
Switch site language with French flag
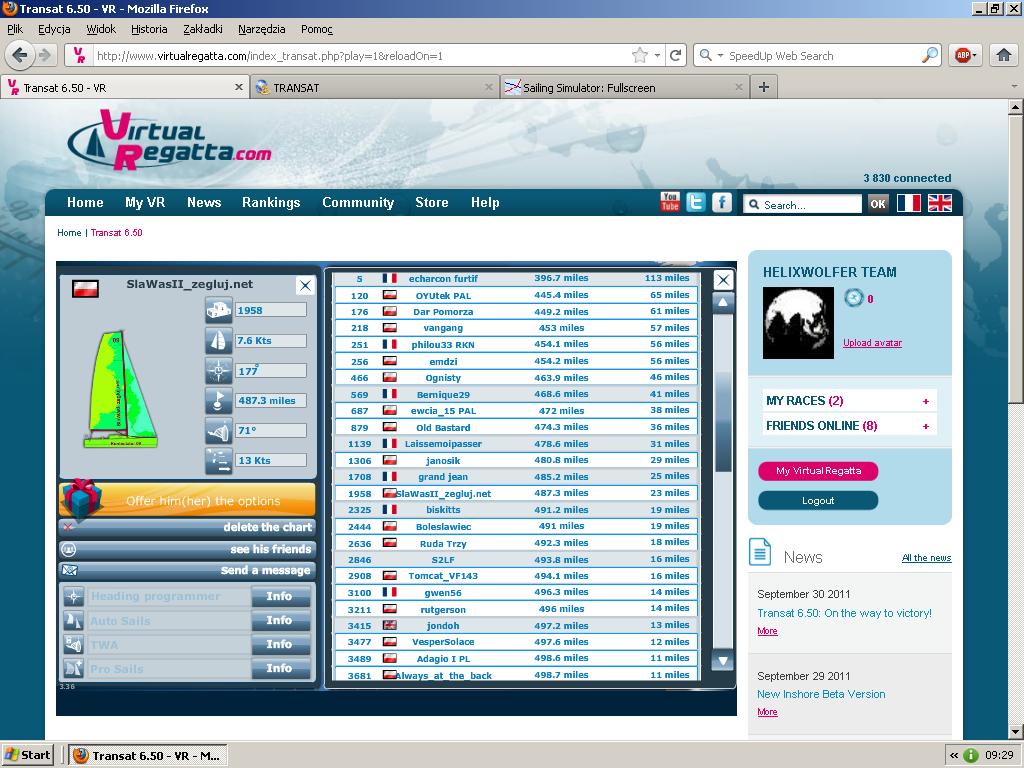pos(908,203)
